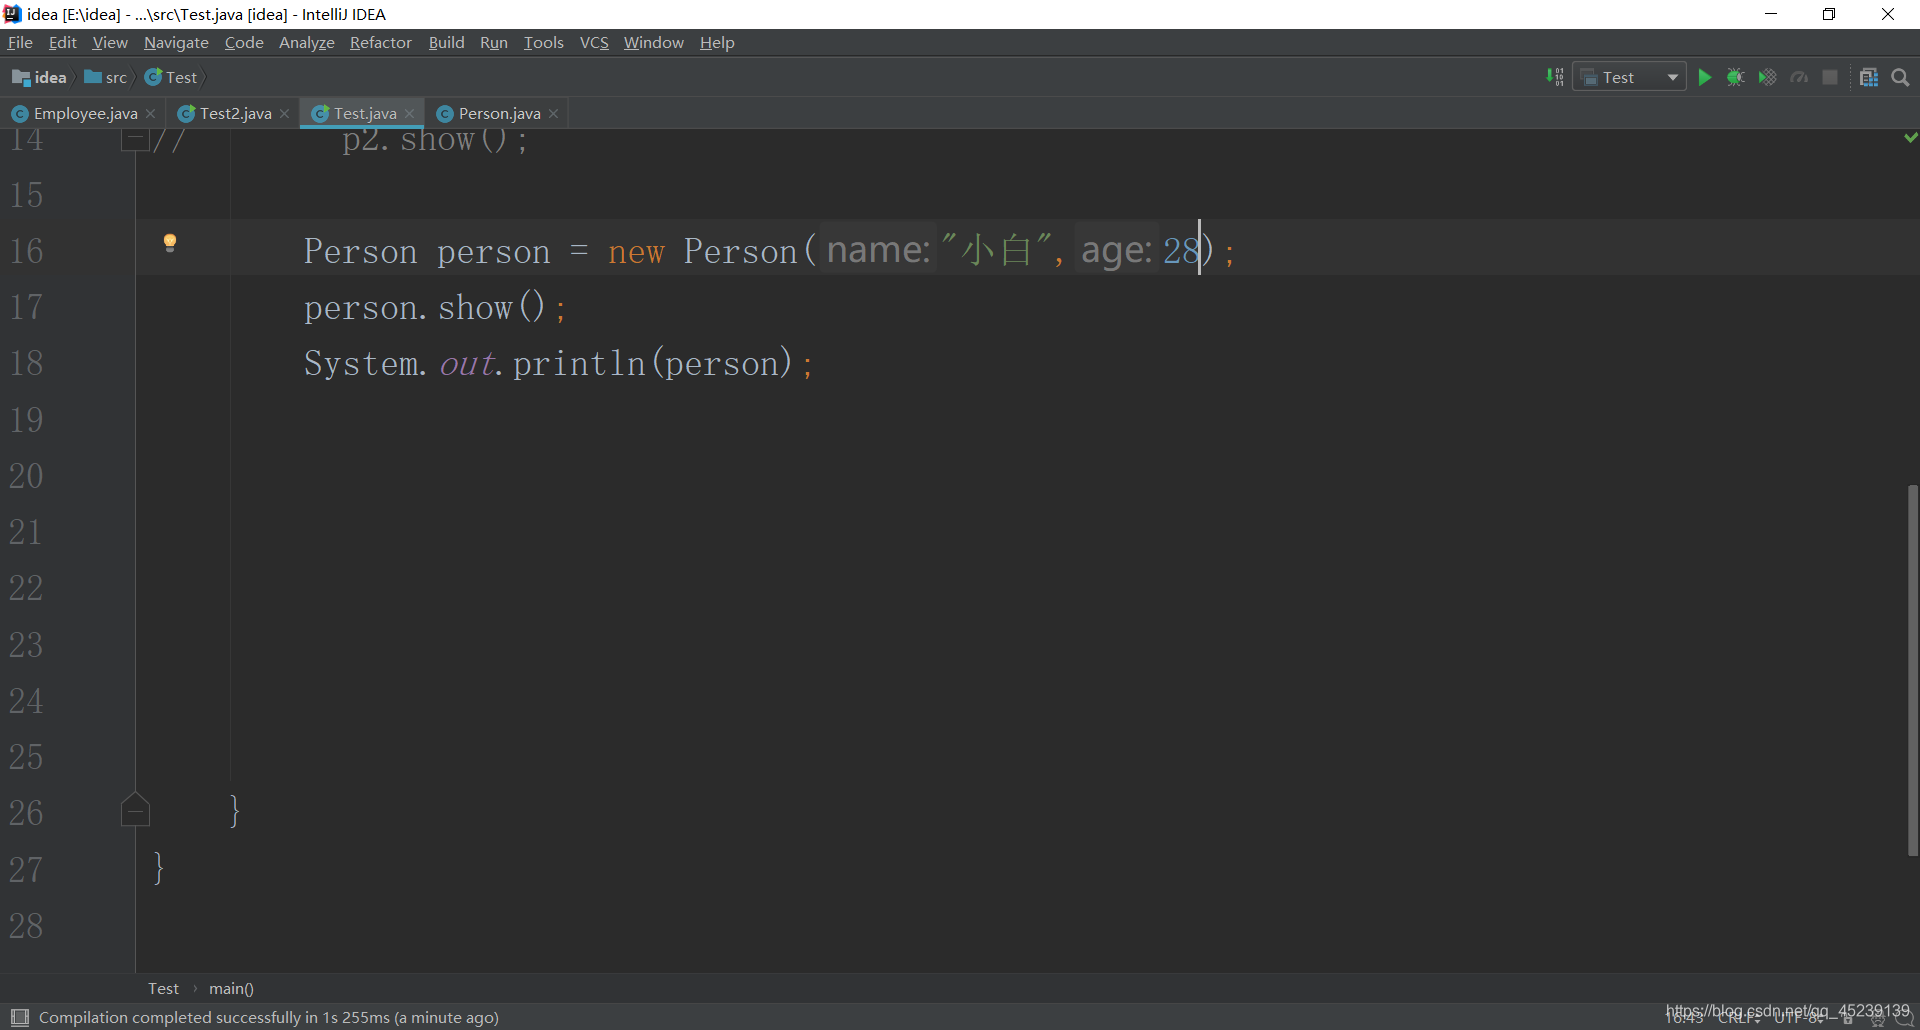Close the Person.java tab
This screenshot has height=1030, width=1920.
[x=553, y=113]
